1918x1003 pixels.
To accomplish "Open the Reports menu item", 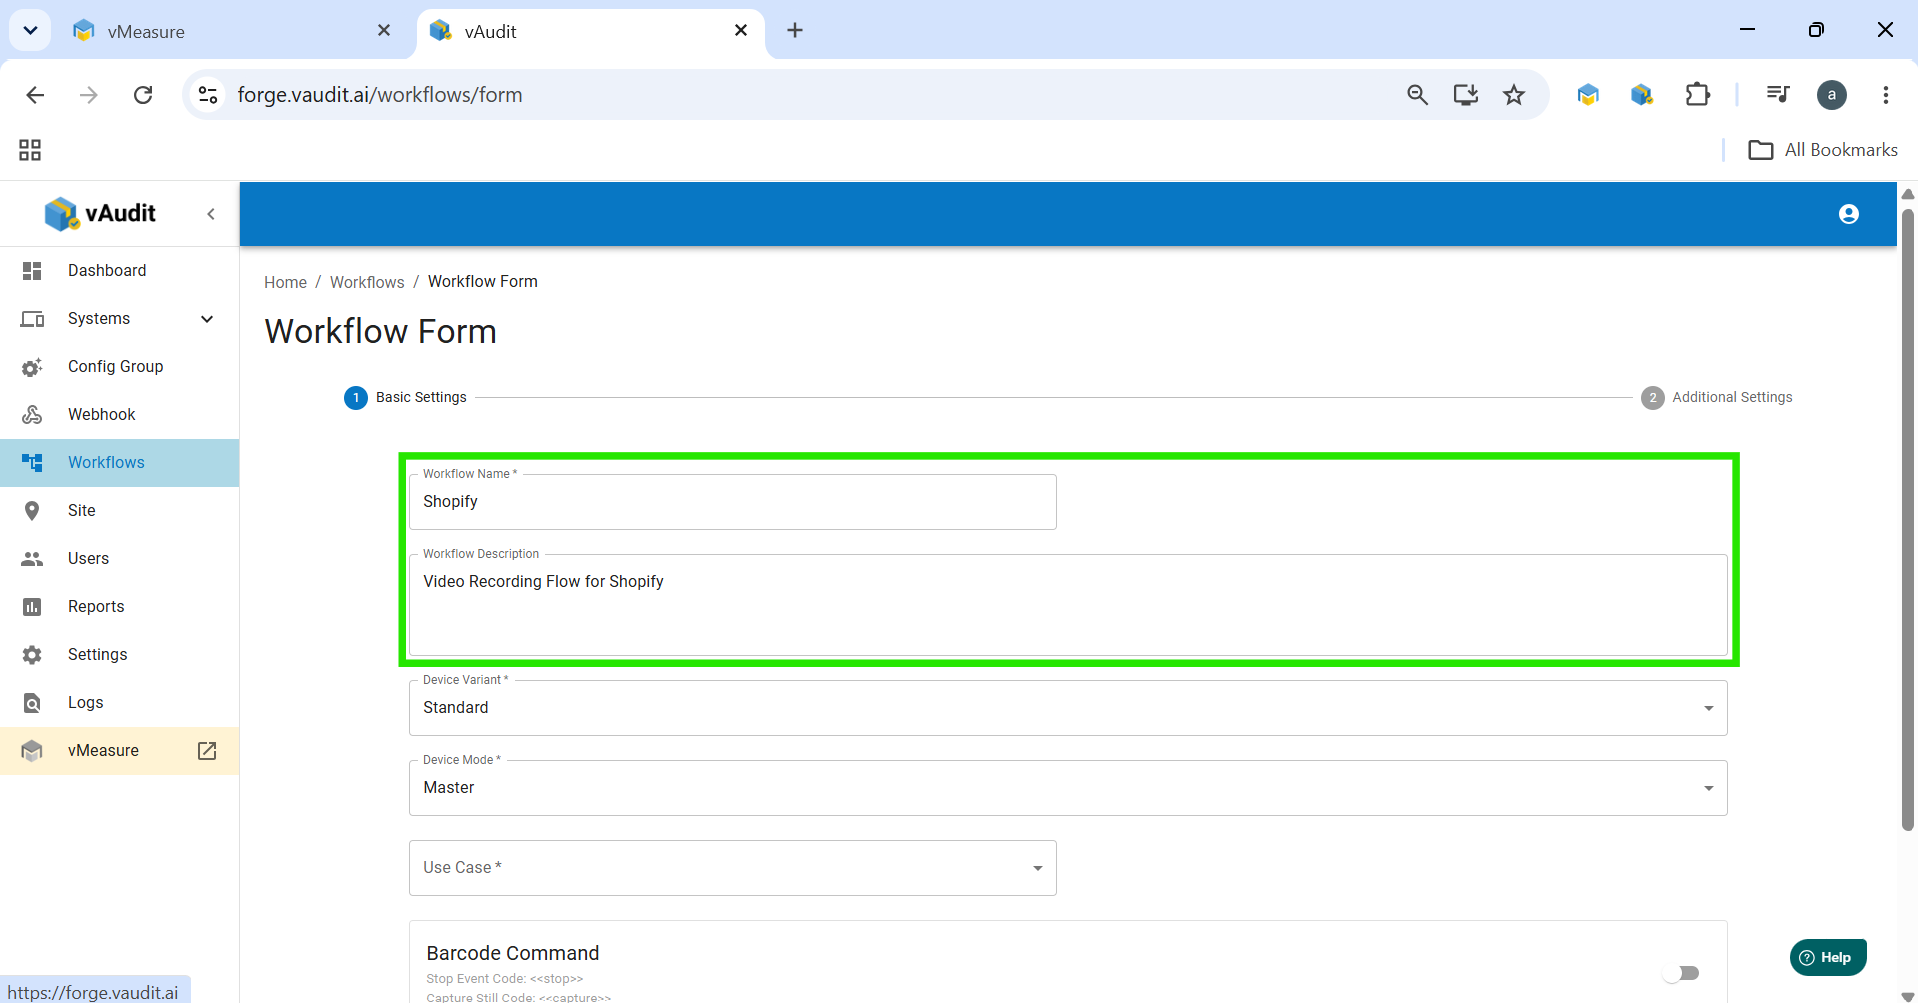I will 119,607.
